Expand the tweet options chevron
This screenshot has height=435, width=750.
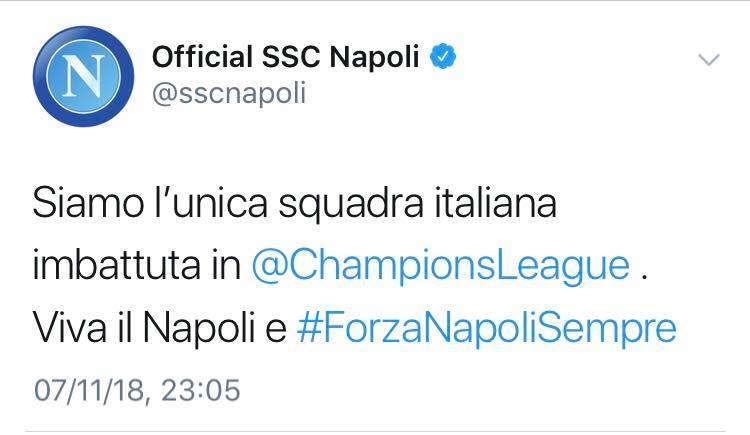[x=708, y=61]
